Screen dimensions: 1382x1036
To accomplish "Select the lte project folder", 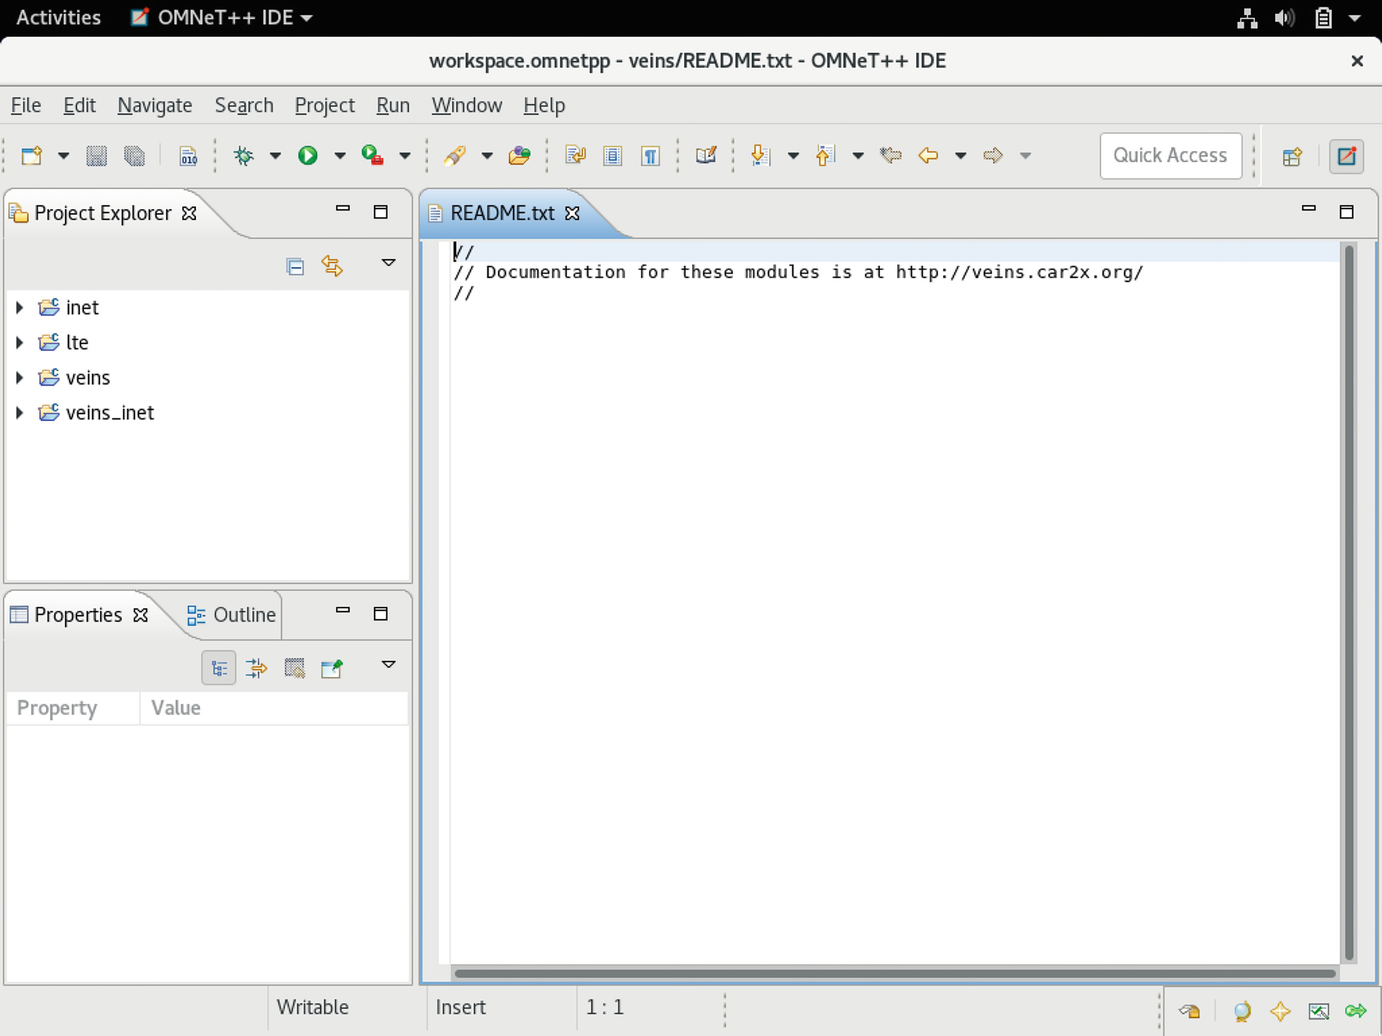I will pos(64,342).
